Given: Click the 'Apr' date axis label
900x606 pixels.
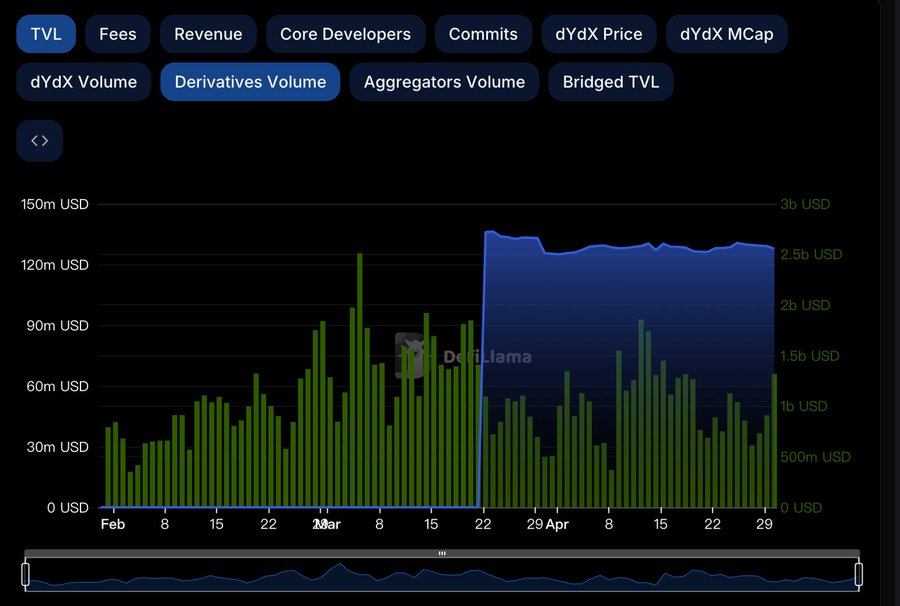Looking at the screenshot, I should click(x=557, y=524).
